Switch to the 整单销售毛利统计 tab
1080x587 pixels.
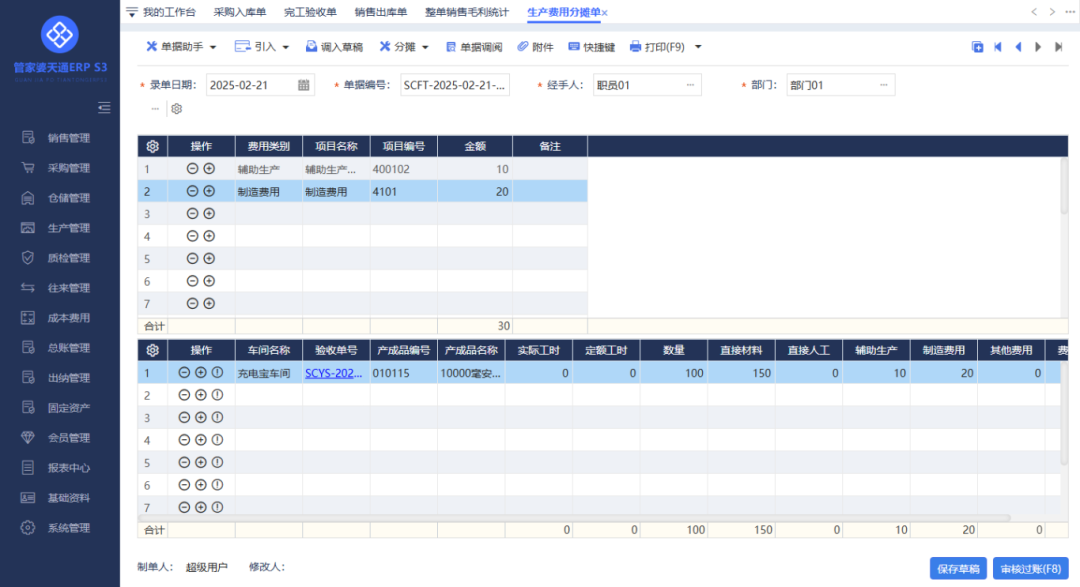pyautogui.click(x=467, y=12)
